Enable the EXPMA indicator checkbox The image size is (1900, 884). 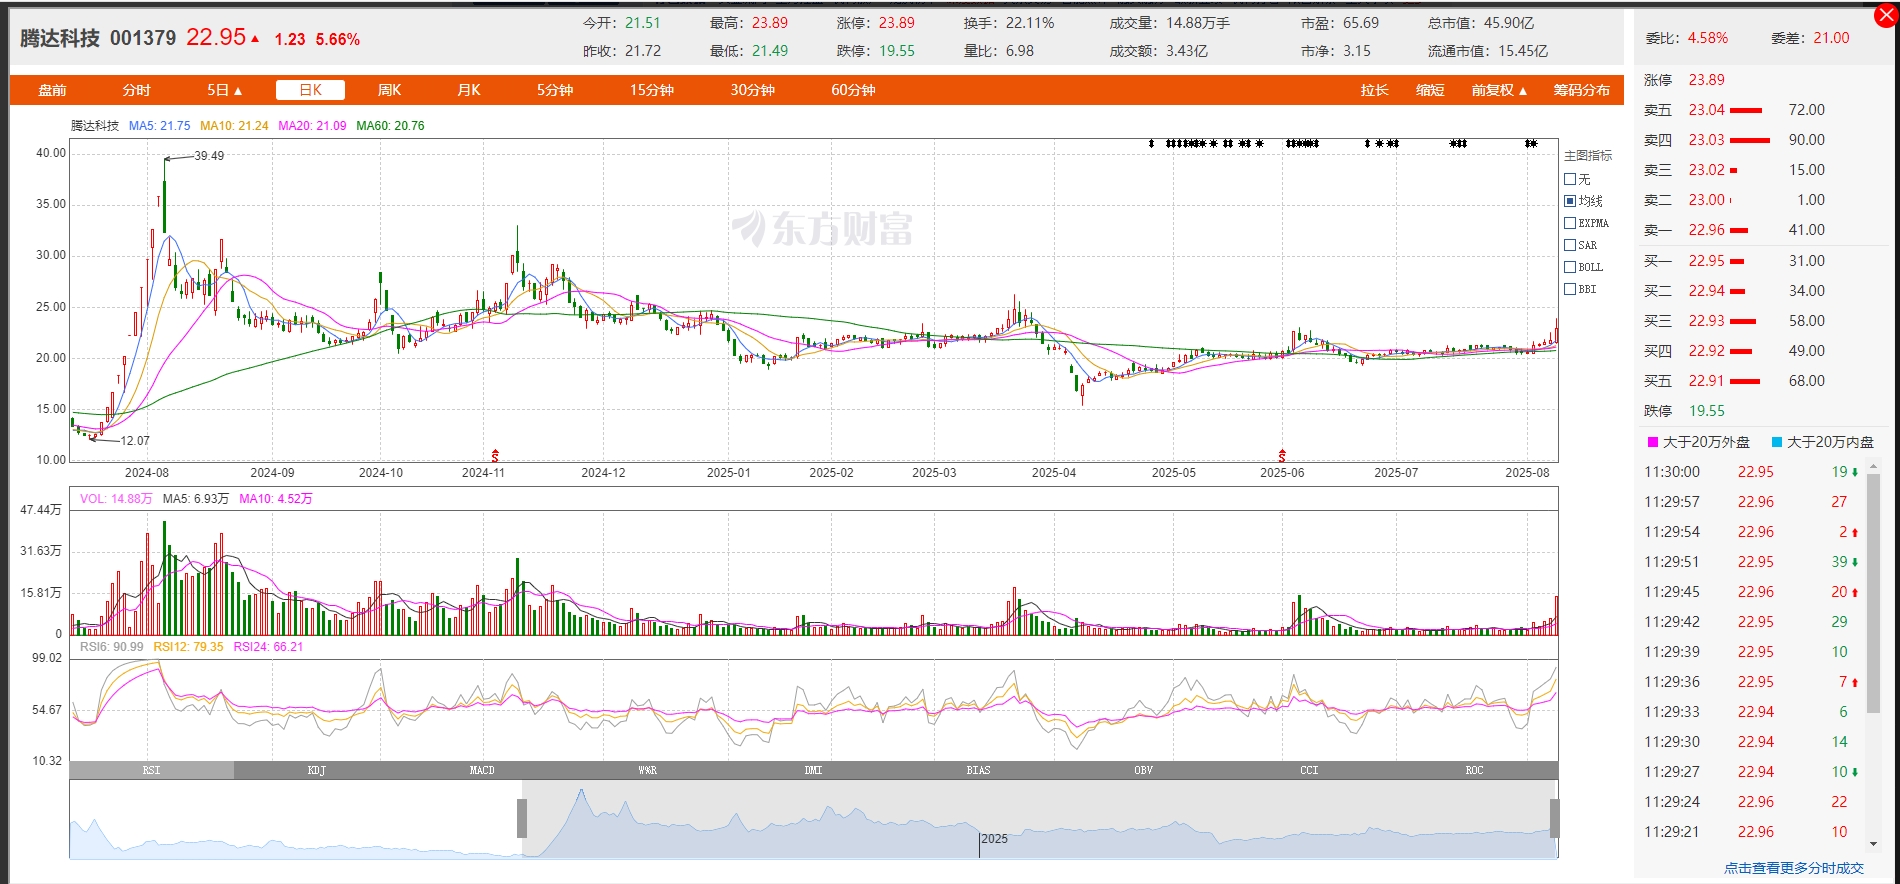coord(1570,223)
